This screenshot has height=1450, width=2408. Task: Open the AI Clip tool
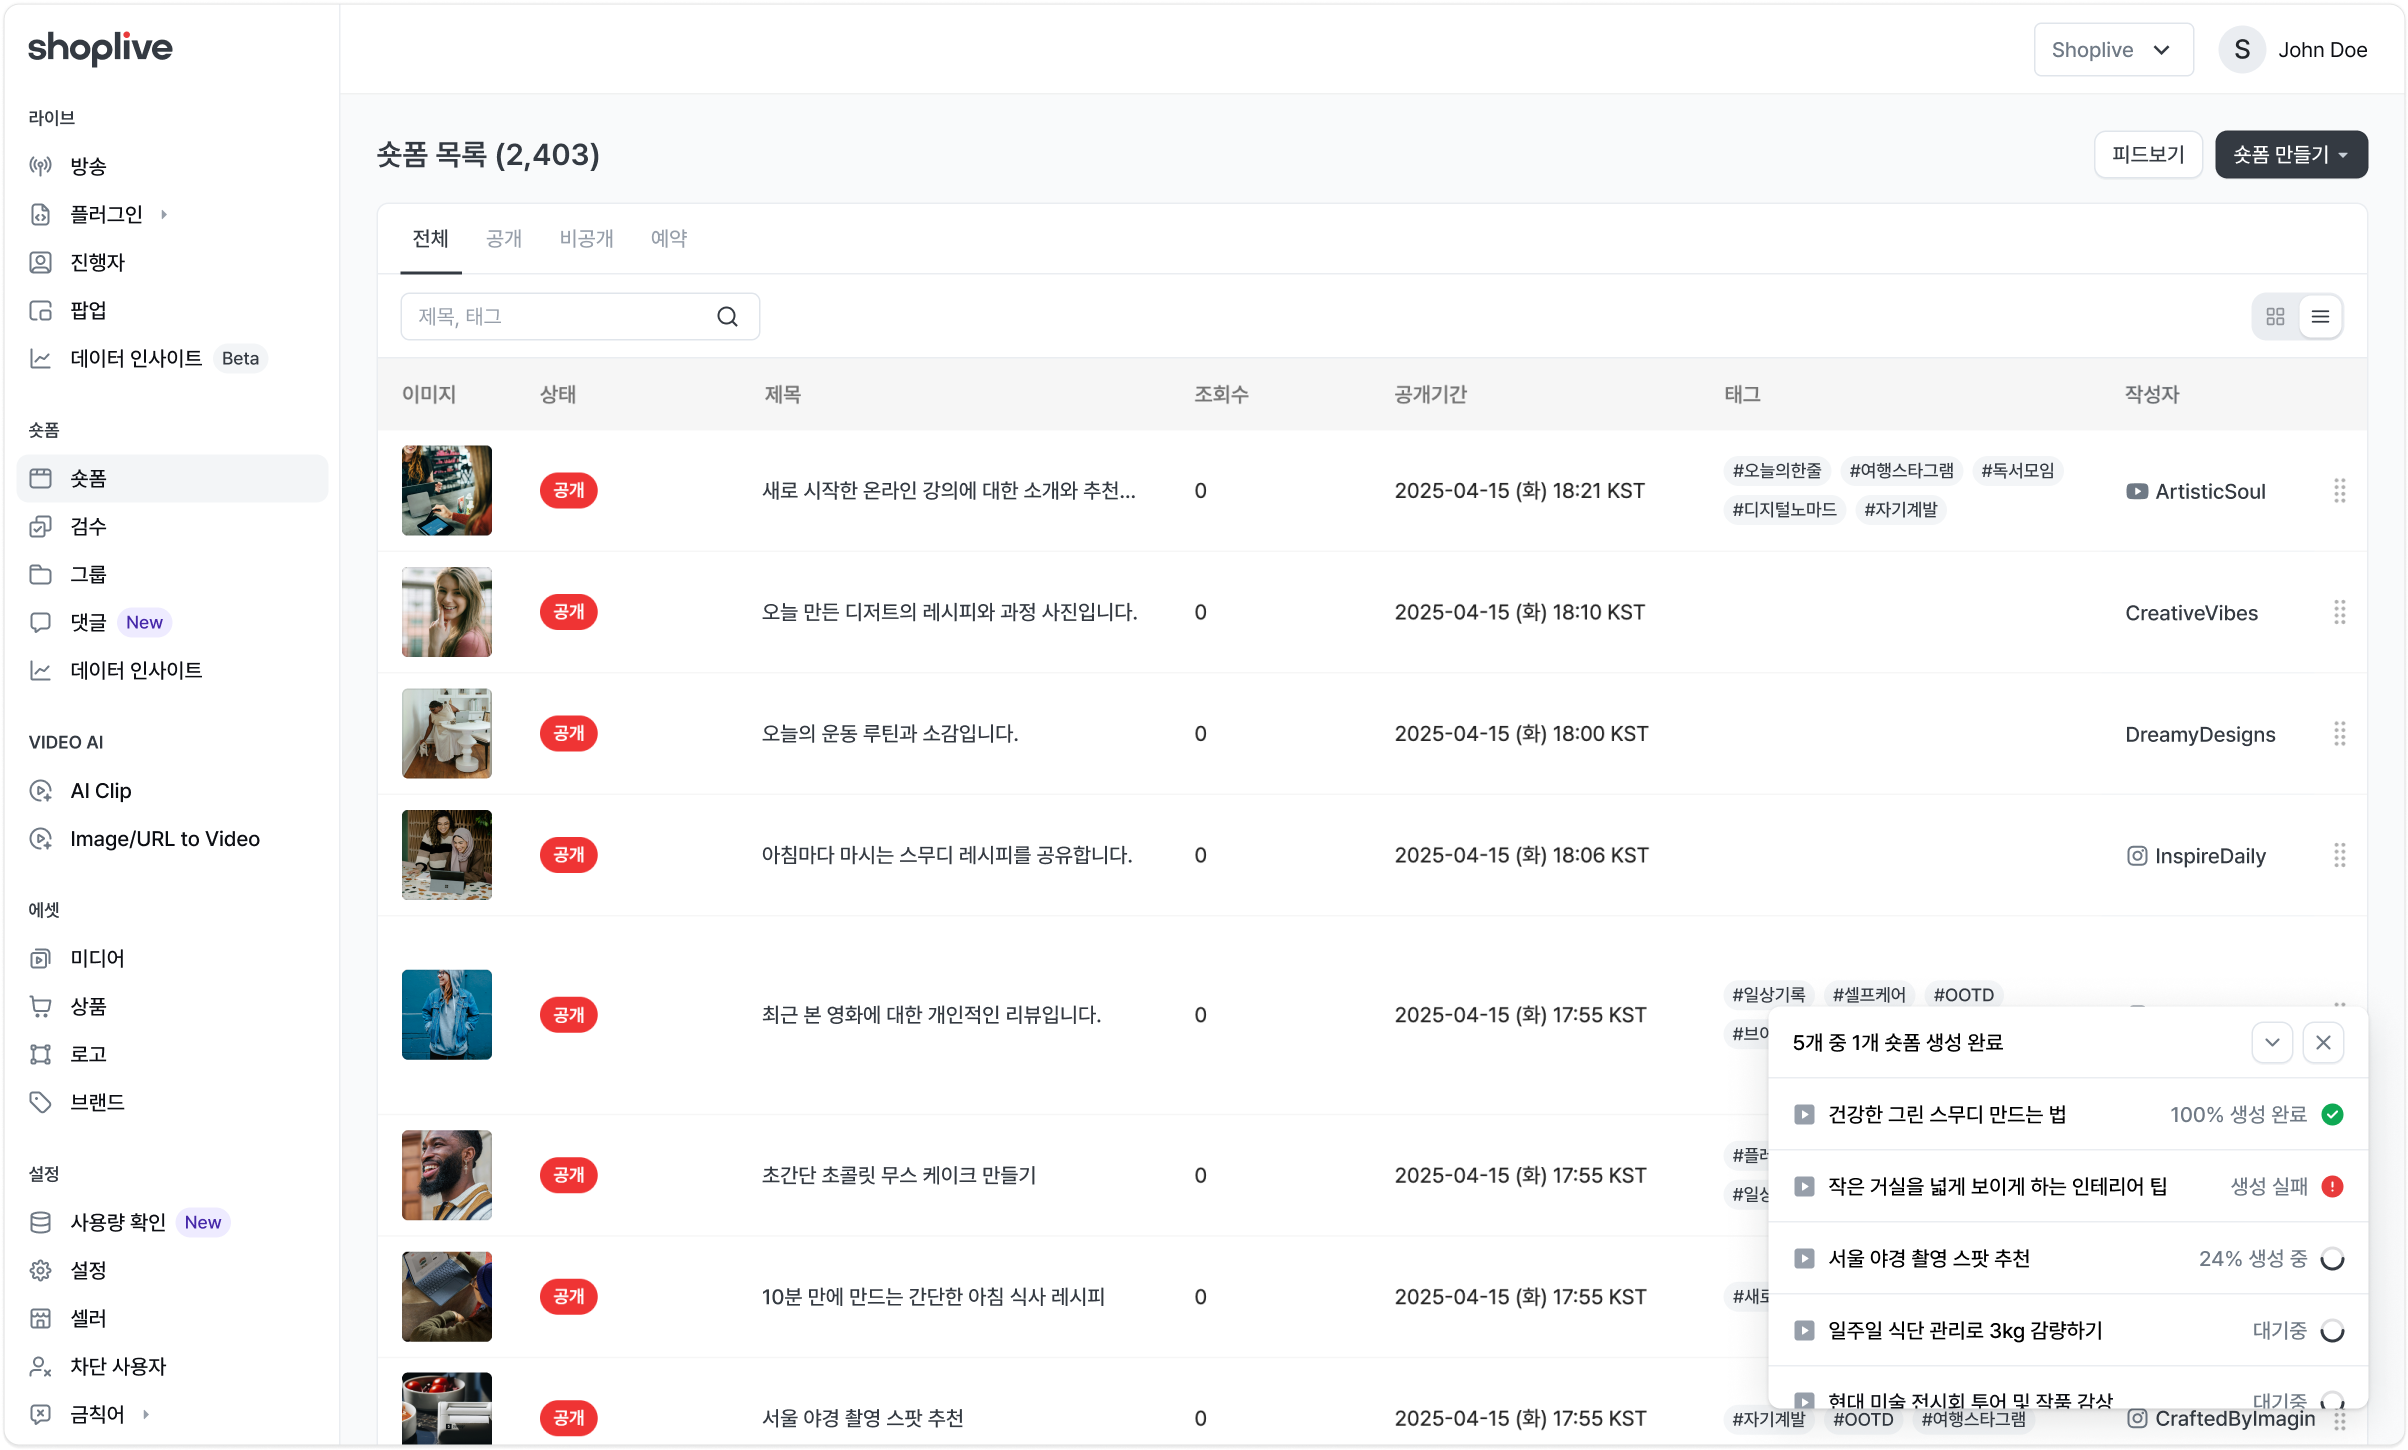pos(172,790)
